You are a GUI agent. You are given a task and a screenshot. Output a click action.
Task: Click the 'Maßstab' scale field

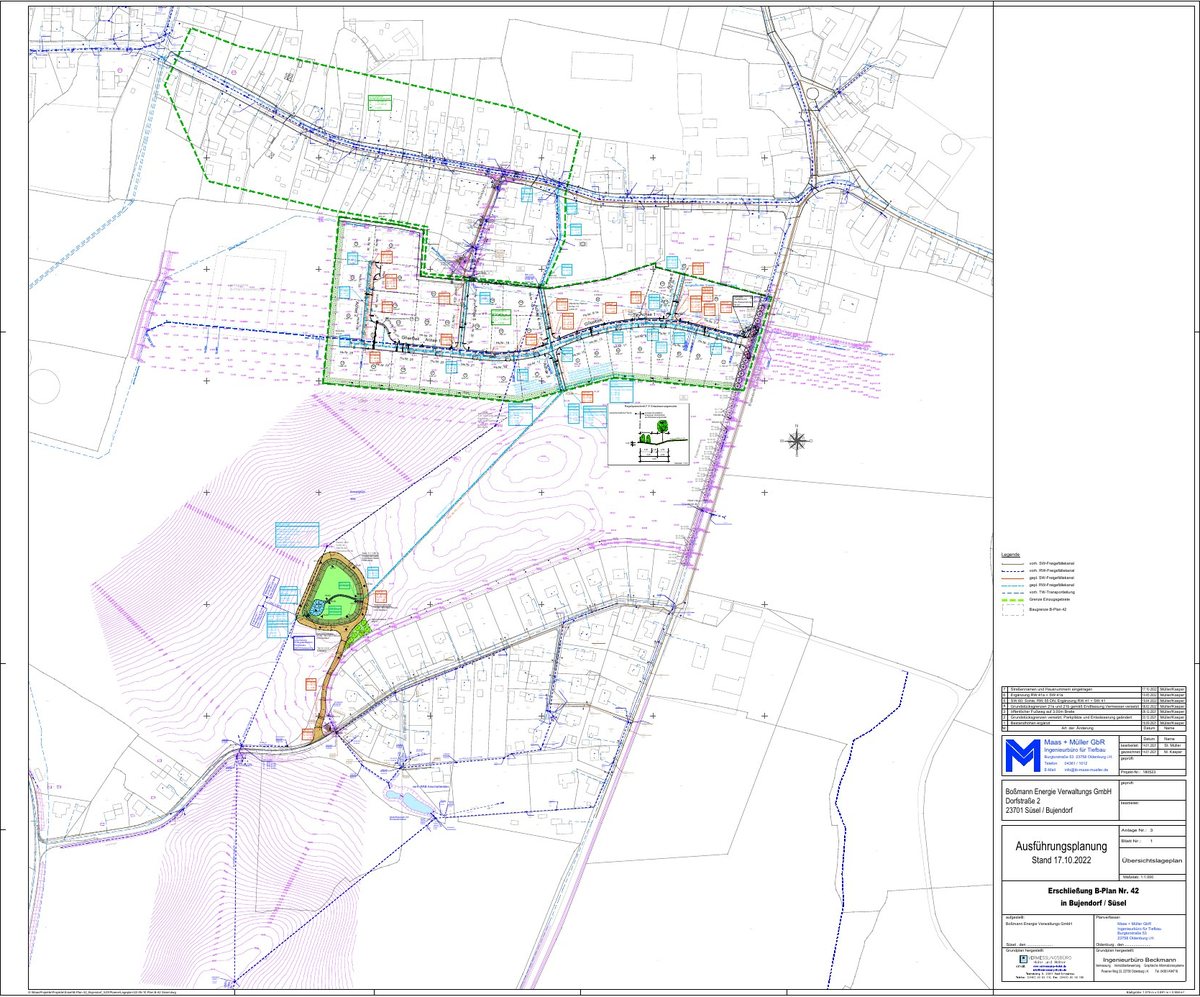pos(1152,877)
